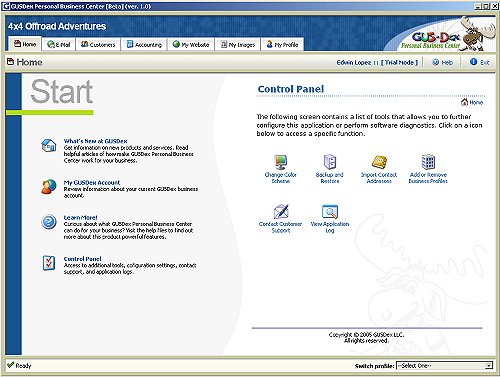Viewport: 500px width, 377px height.
Task: Click the small house icon beside Home link
Action: [464, 102]
